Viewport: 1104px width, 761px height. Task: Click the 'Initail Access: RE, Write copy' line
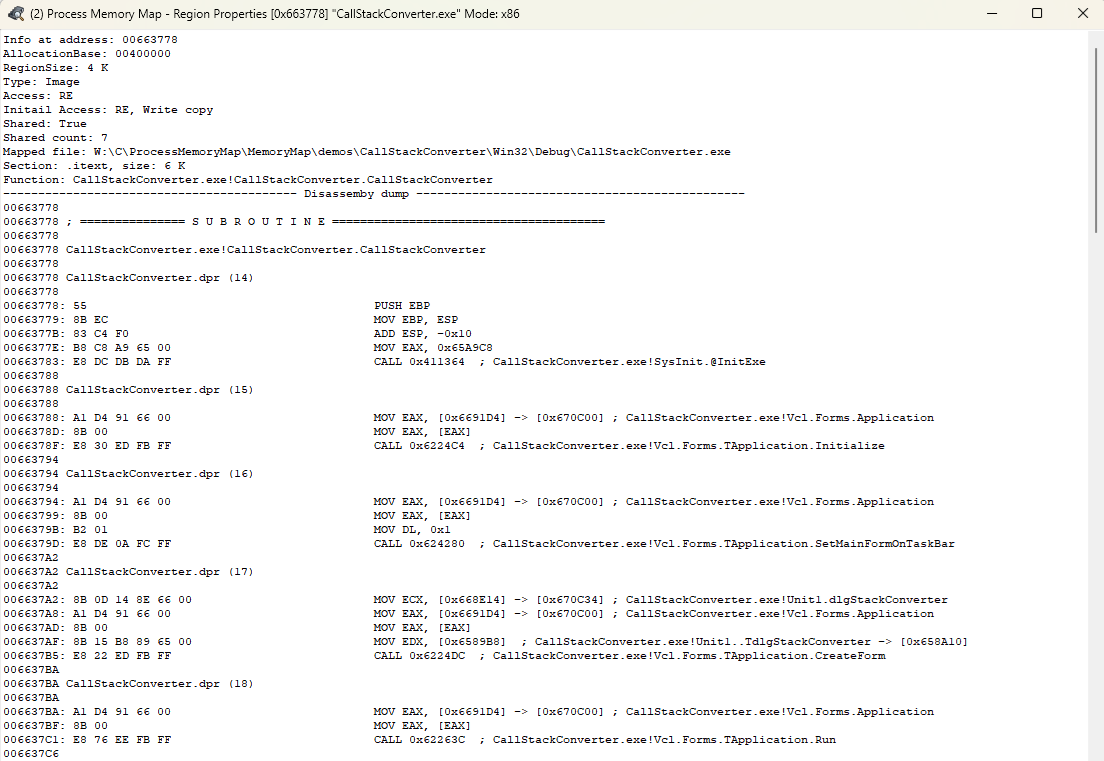[108, 110]
